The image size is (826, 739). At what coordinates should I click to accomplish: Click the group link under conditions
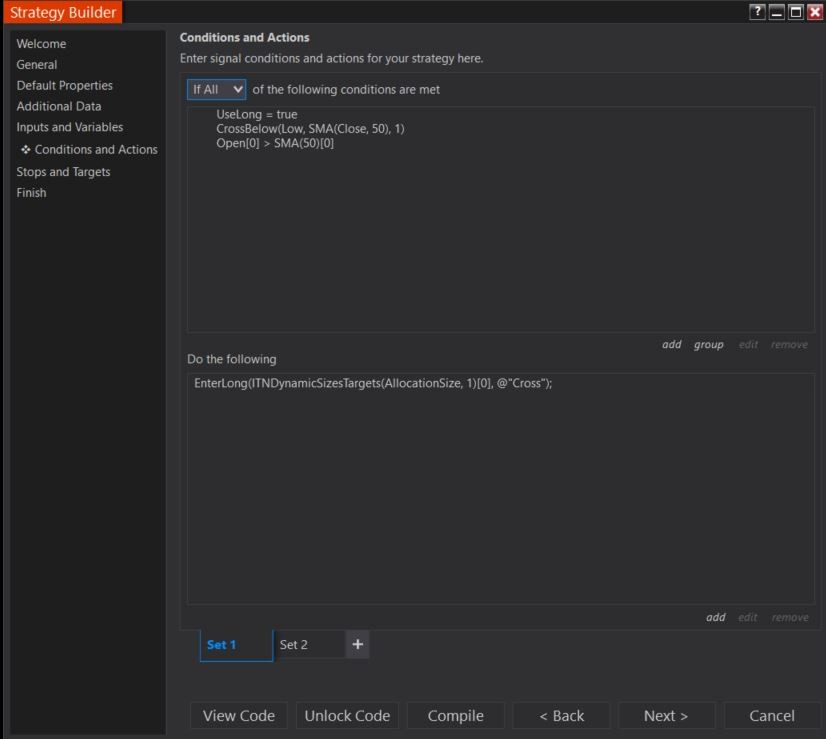pos(708,345)
